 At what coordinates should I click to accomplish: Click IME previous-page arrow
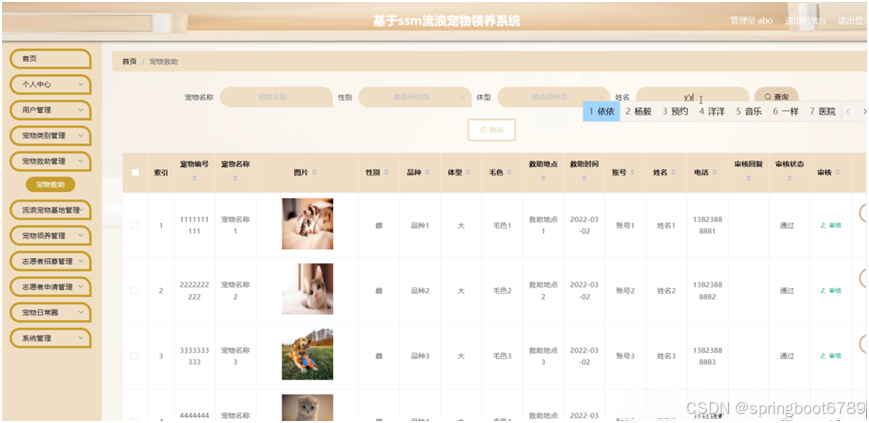(848, 112)
